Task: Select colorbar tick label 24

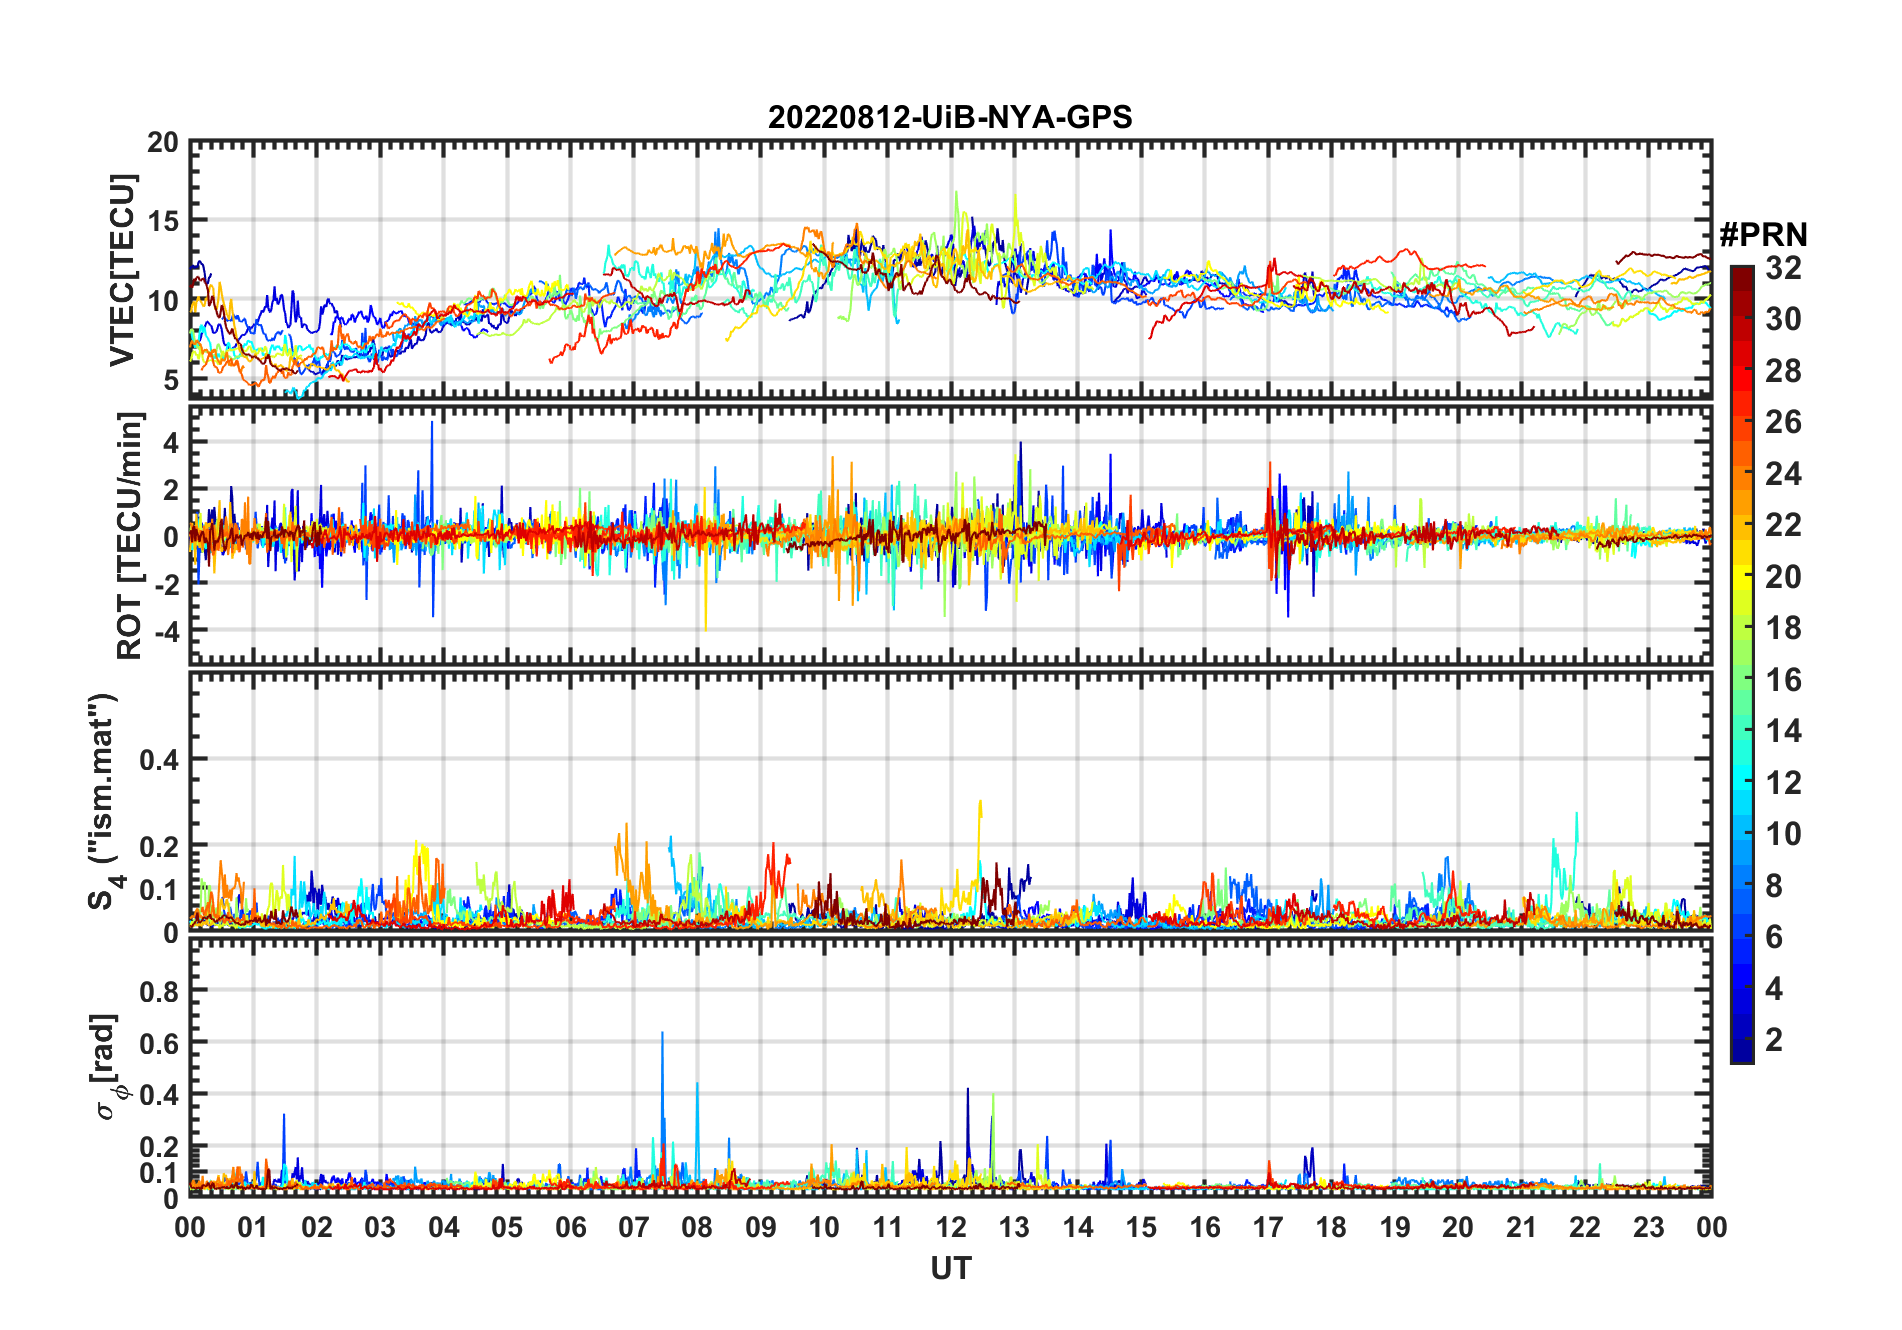Action: pos(1783,473)
